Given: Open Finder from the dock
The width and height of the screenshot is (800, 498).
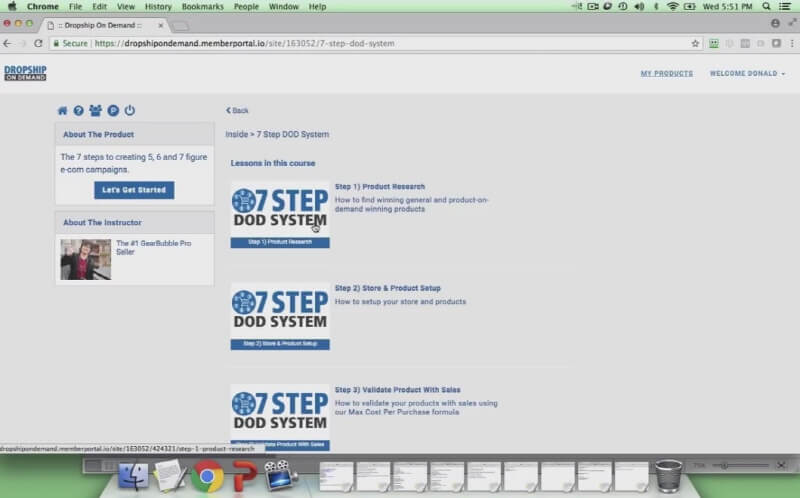Looking at the screenshot, I should (133, 476).
